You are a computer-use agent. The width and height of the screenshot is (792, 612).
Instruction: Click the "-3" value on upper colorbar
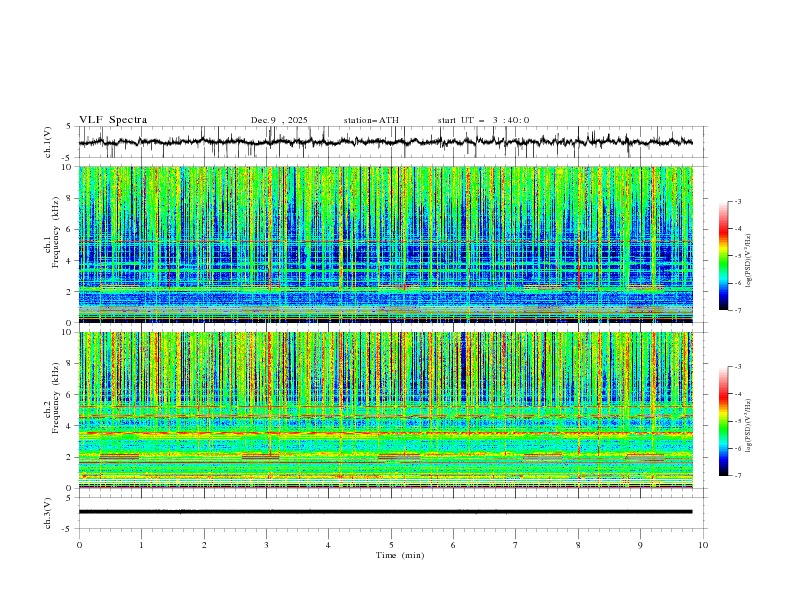tap(736, 202)
